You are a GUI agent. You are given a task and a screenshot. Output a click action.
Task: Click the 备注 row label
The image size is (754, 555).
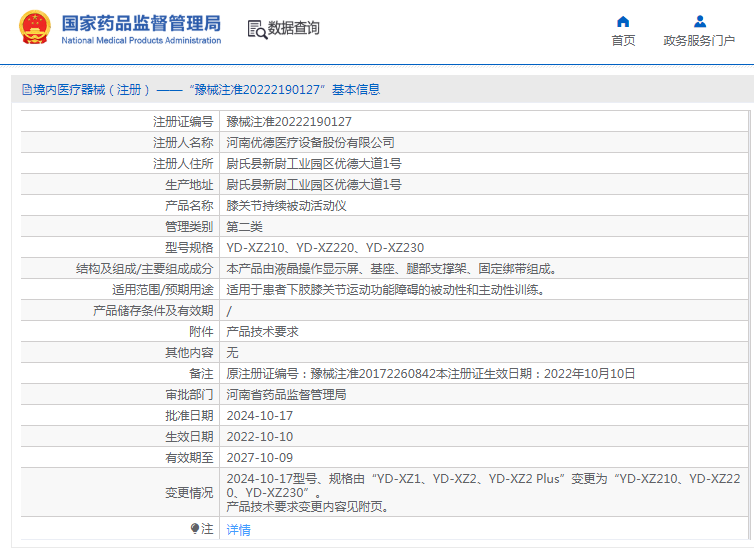(201, 374)
